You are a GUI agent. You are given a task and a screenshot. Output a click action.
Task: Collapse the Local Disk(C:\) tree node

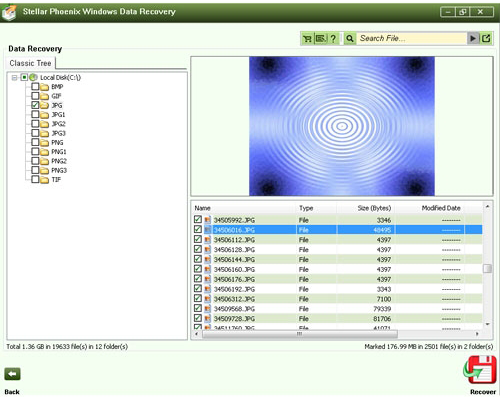(x=14, y=78)
